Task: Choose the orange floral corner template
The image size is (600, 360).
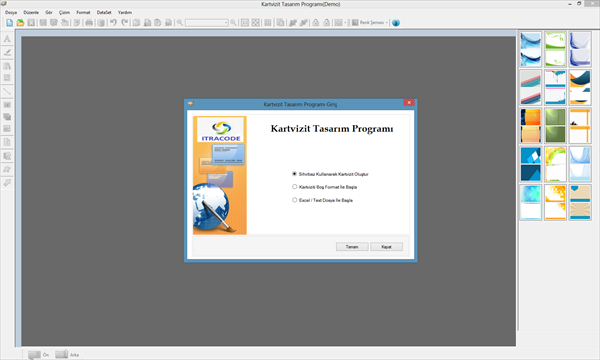Action: click(555, 202)
